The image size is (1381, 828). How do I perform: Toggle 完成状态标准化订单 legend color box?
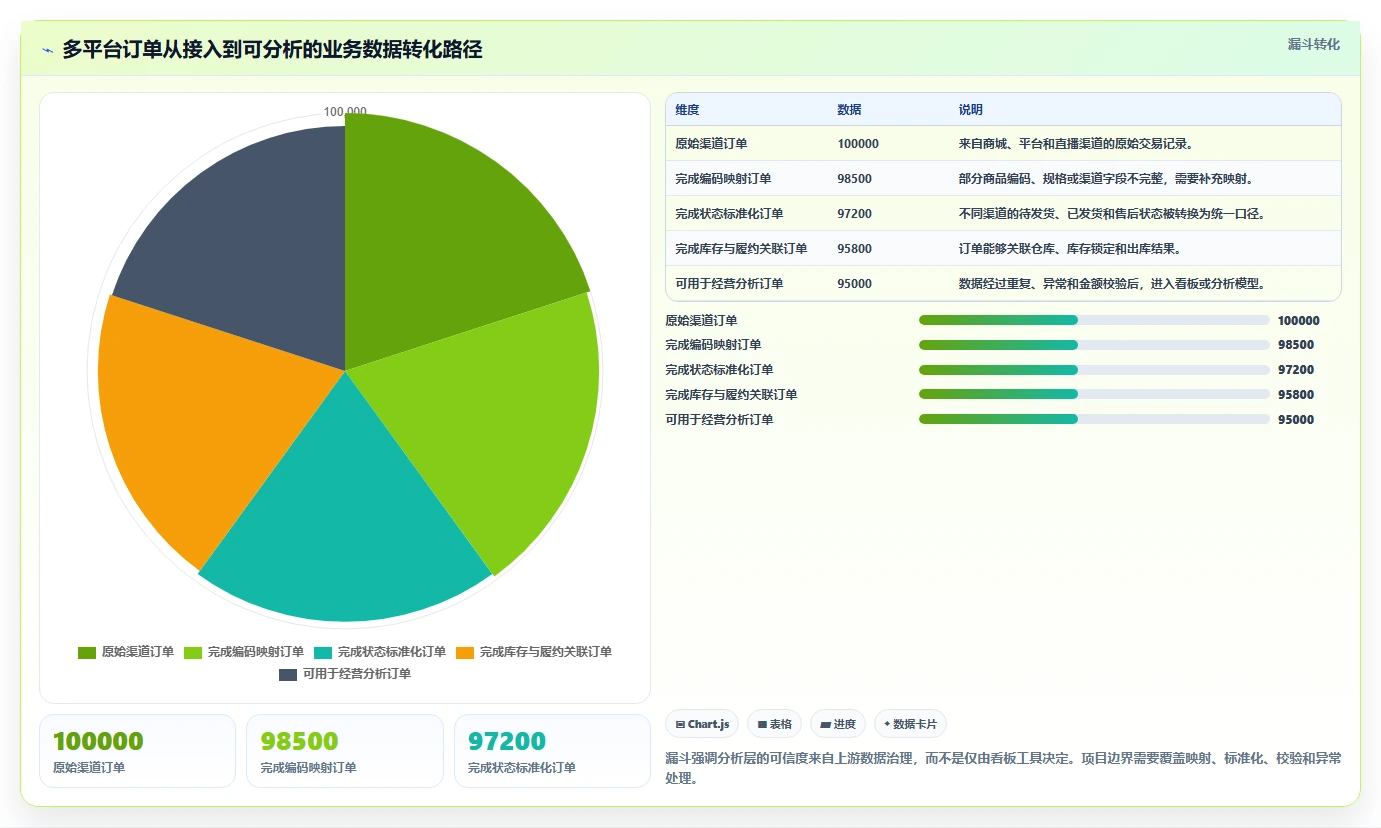pos(323,652)
